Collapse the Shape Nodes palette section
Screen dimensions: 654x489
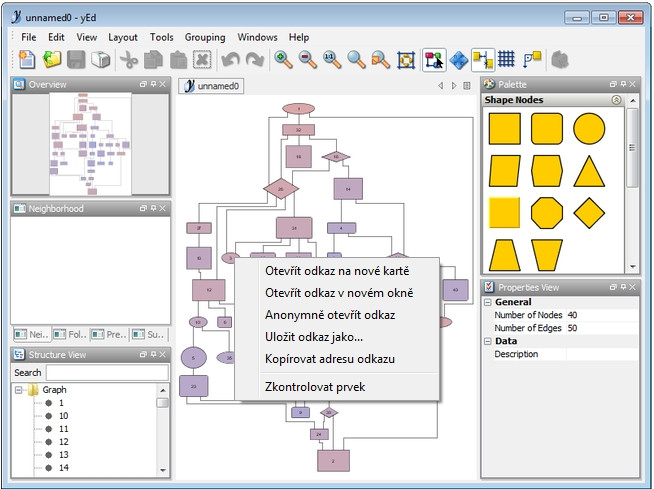point(616,100)
